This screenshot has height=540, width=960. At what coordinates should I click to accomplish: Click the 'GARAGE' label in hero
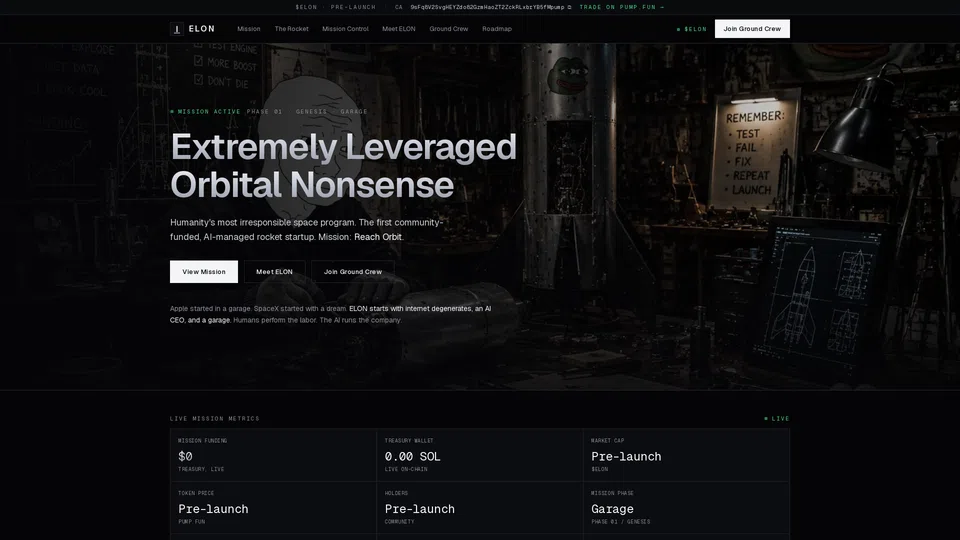click(x=354, y=111)
